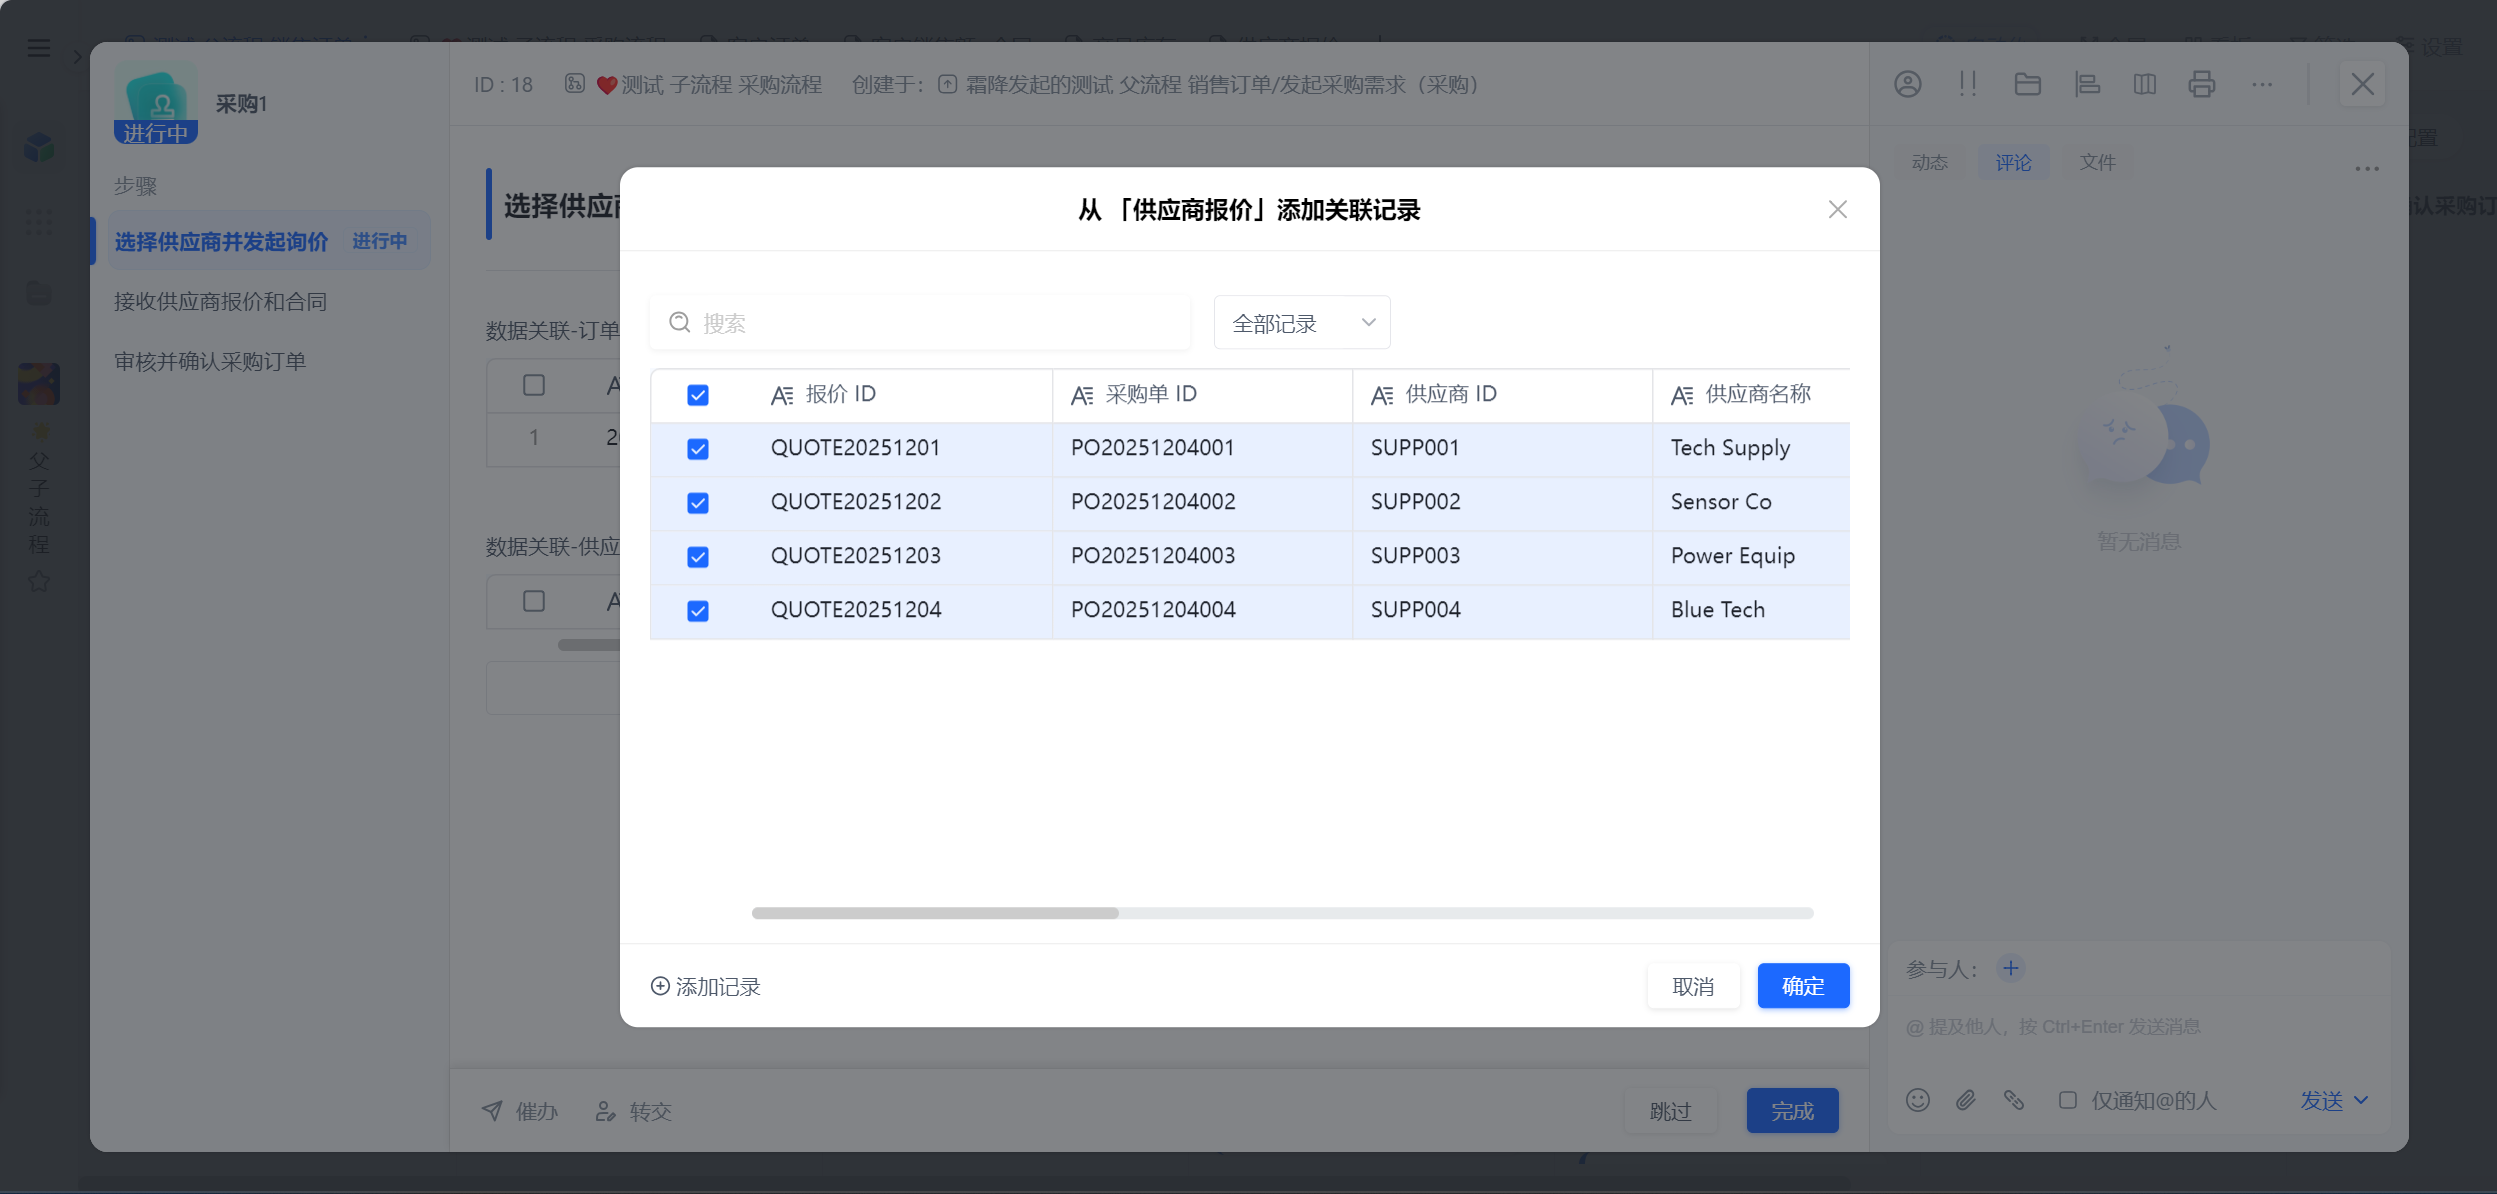2497x1194 pixels.
Task: Click the printer icon
Action: pos(2201,84)
